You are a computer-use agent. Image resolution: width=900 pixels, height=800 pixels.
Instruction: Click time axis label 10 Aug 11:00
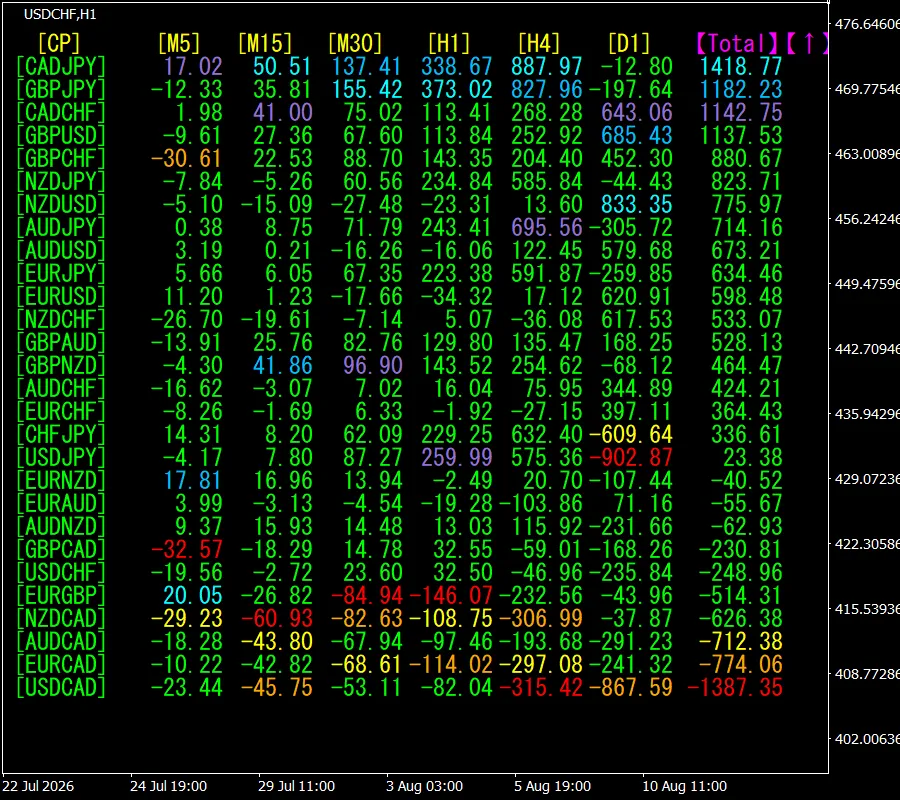(684, 786)
